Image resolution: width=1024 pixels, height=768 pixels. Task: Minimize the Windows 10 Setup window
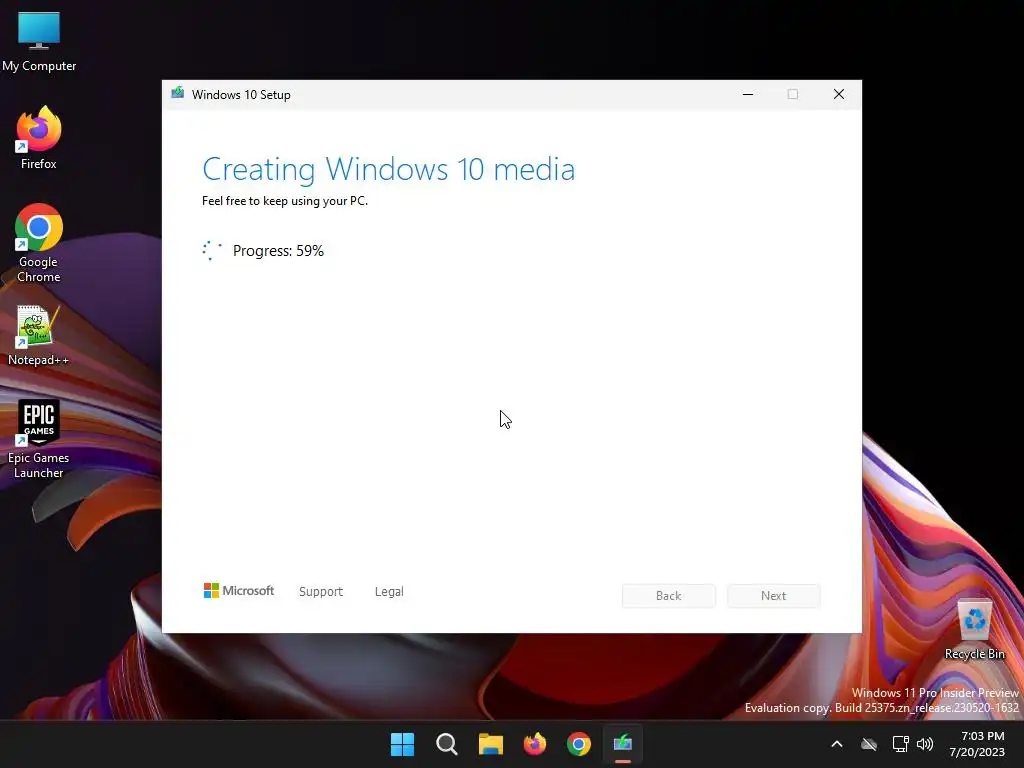pos(748,95)
